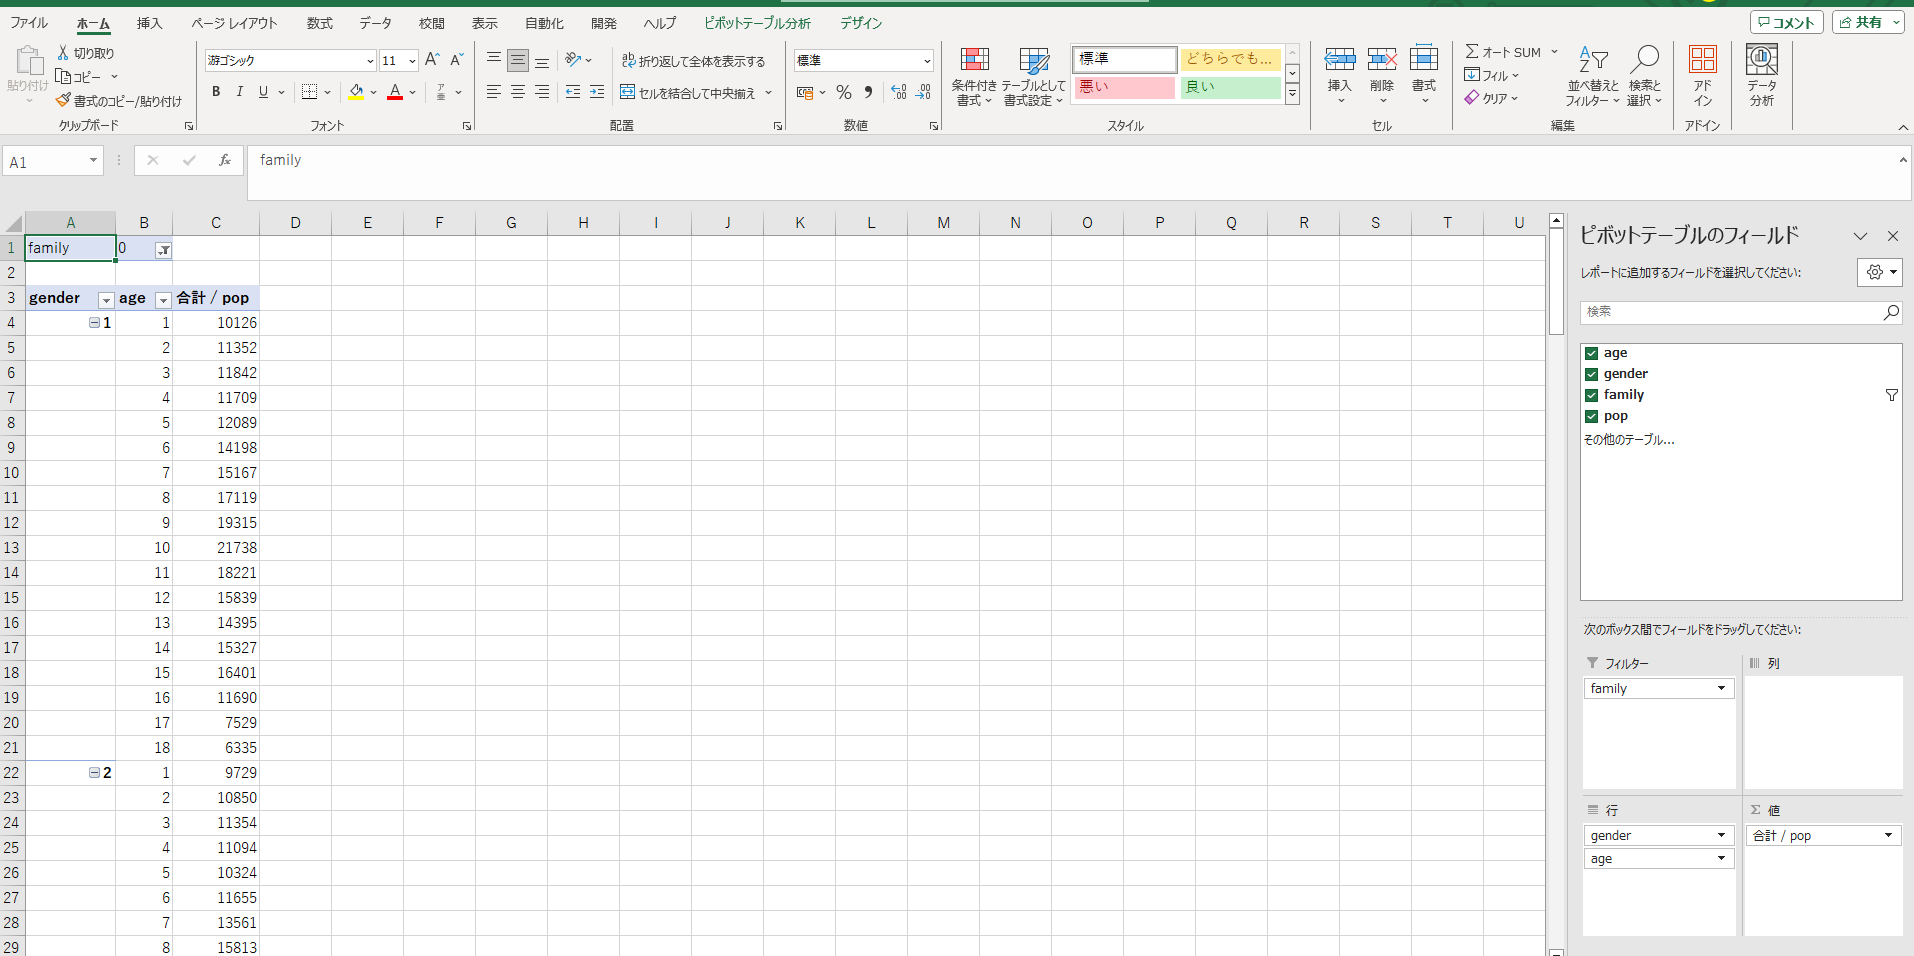
Task: Uncheck the gender field checkbox
Action: point(1591,374)
